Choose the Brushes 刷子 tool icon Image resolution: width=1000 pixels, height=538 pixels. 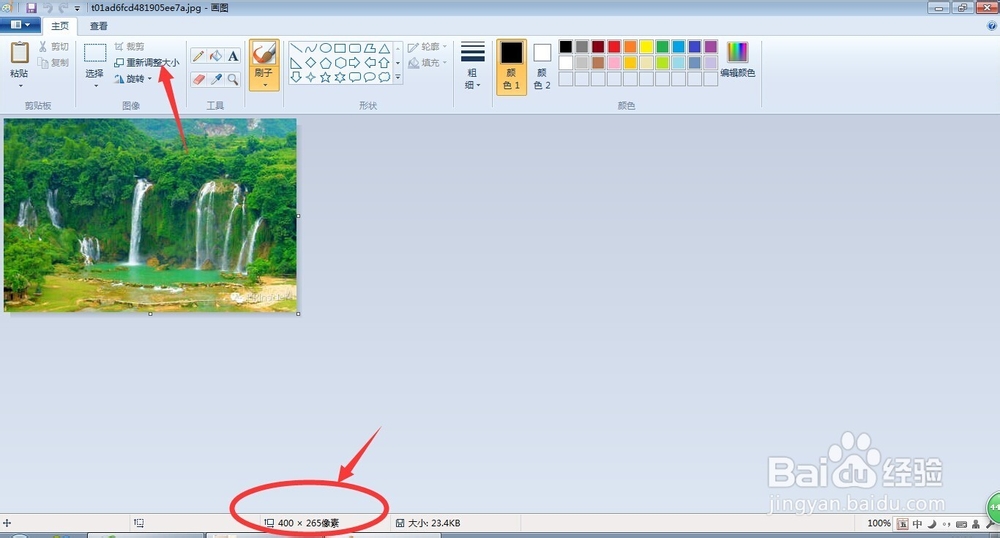coord(263,53)
